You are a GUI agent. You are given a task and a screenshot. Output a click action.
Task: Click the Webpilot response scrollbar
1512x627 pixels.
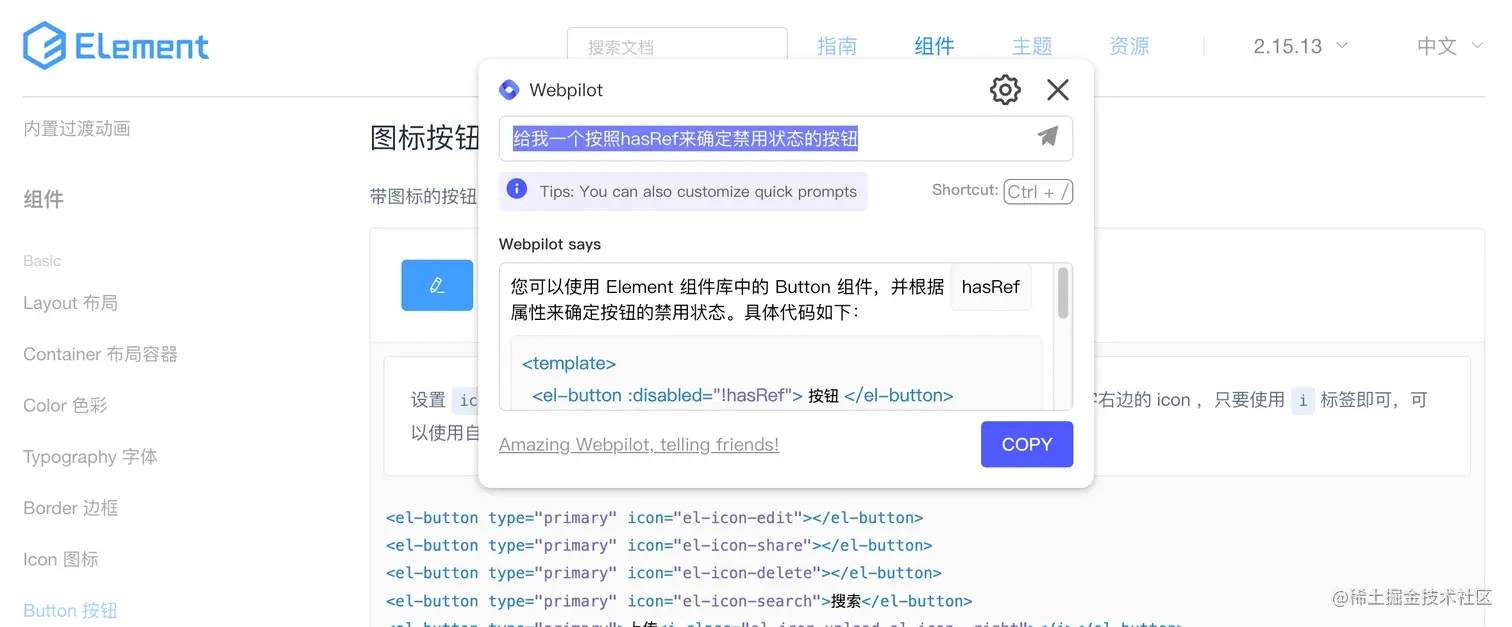(x=1063, y=293)
